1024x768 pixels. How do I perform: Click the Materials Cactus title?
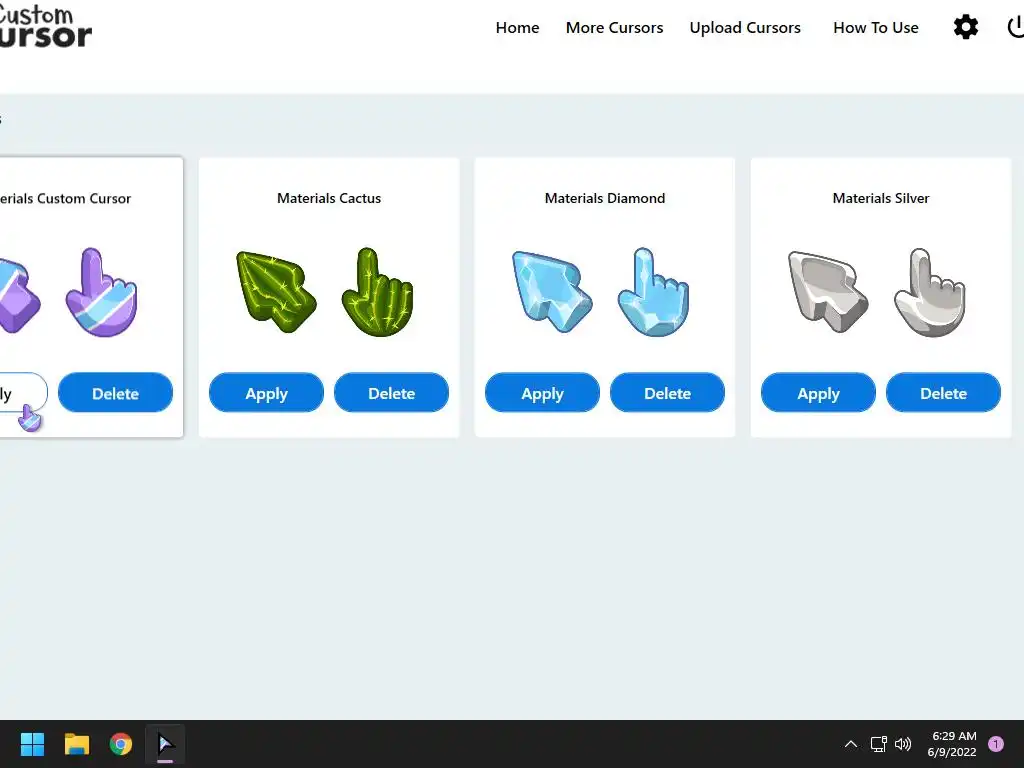(x=328, y=198)
